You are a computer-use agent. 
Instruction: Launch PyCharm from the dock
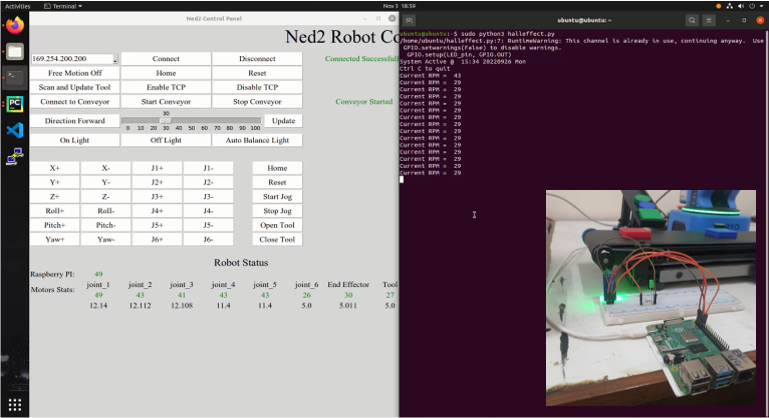click(14, 104)
